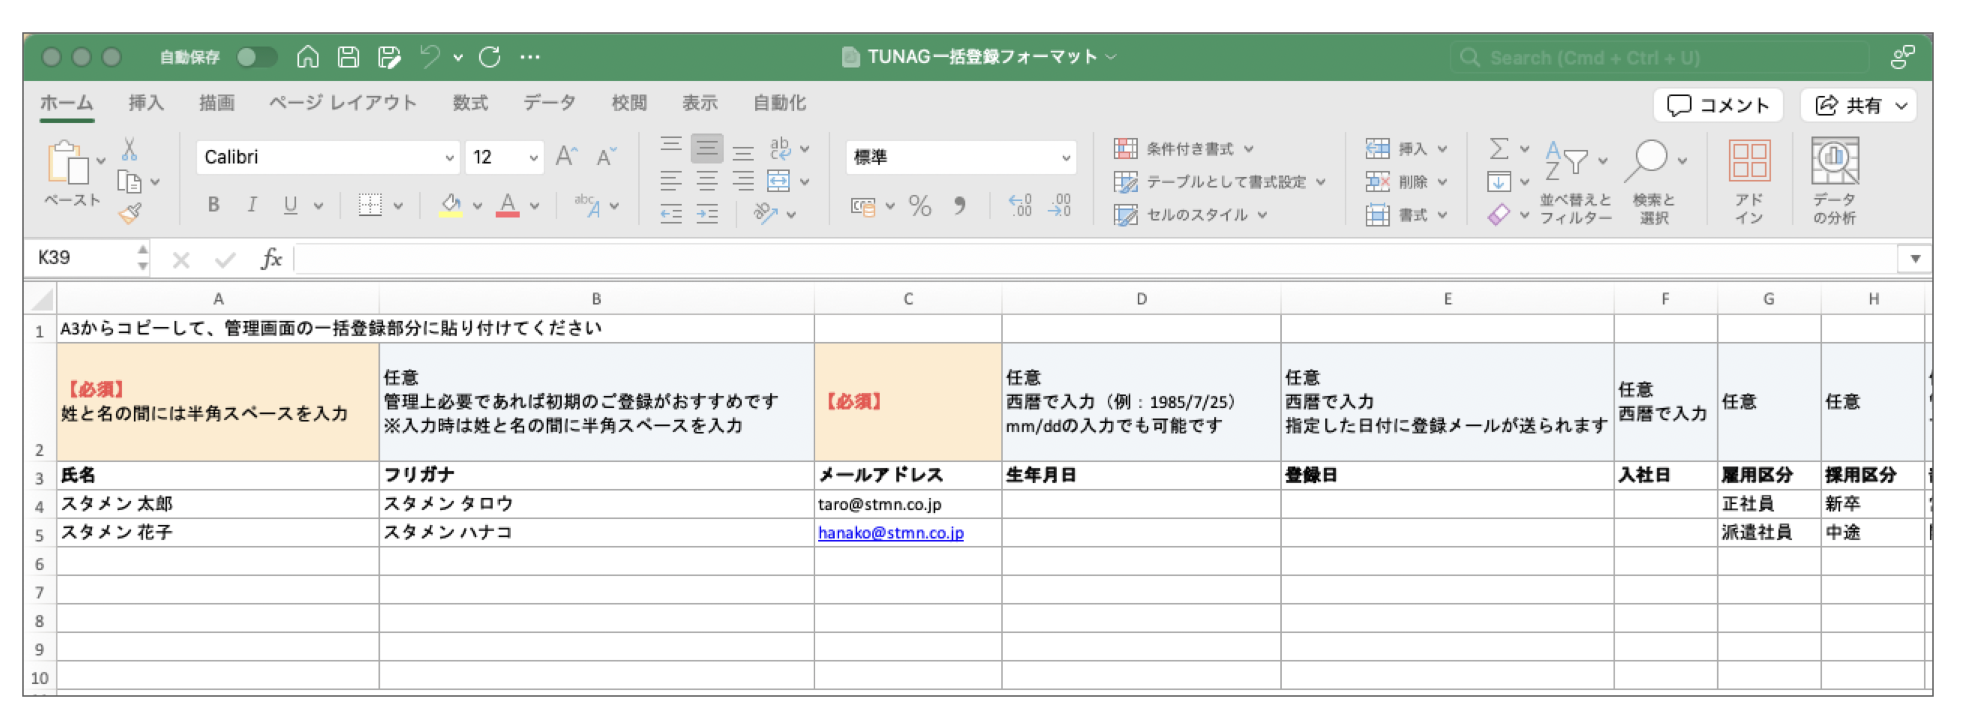Open the more options ellipsis
Image resolution: width=1966 pixels, height=722 pixels.
pyautogui.click(x=530, y=57)
